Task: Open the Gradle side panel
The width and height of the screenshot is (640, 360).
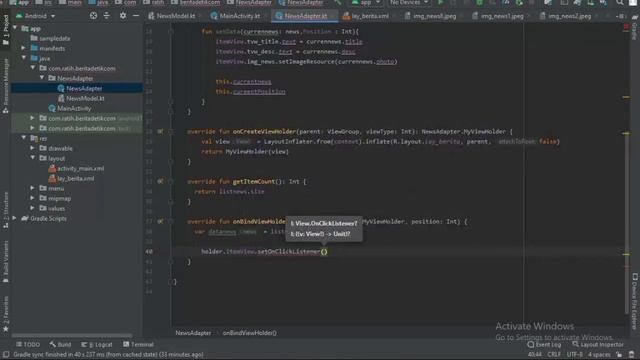Action: click(635, 29)
